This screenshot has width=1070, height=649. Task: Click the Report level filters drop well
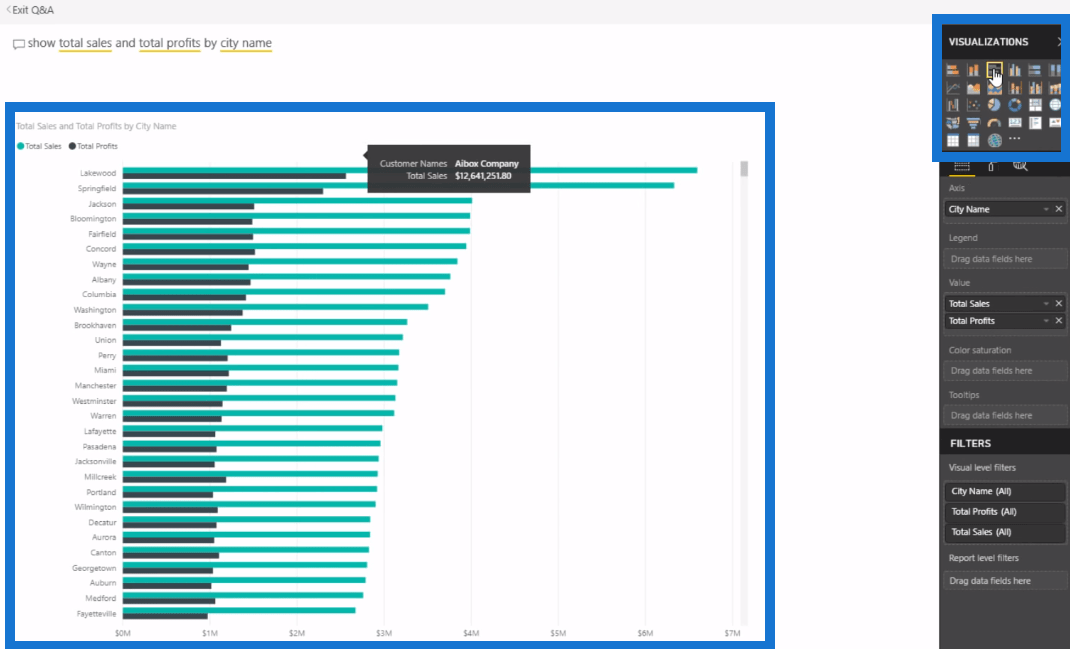tap(1005, 581)
